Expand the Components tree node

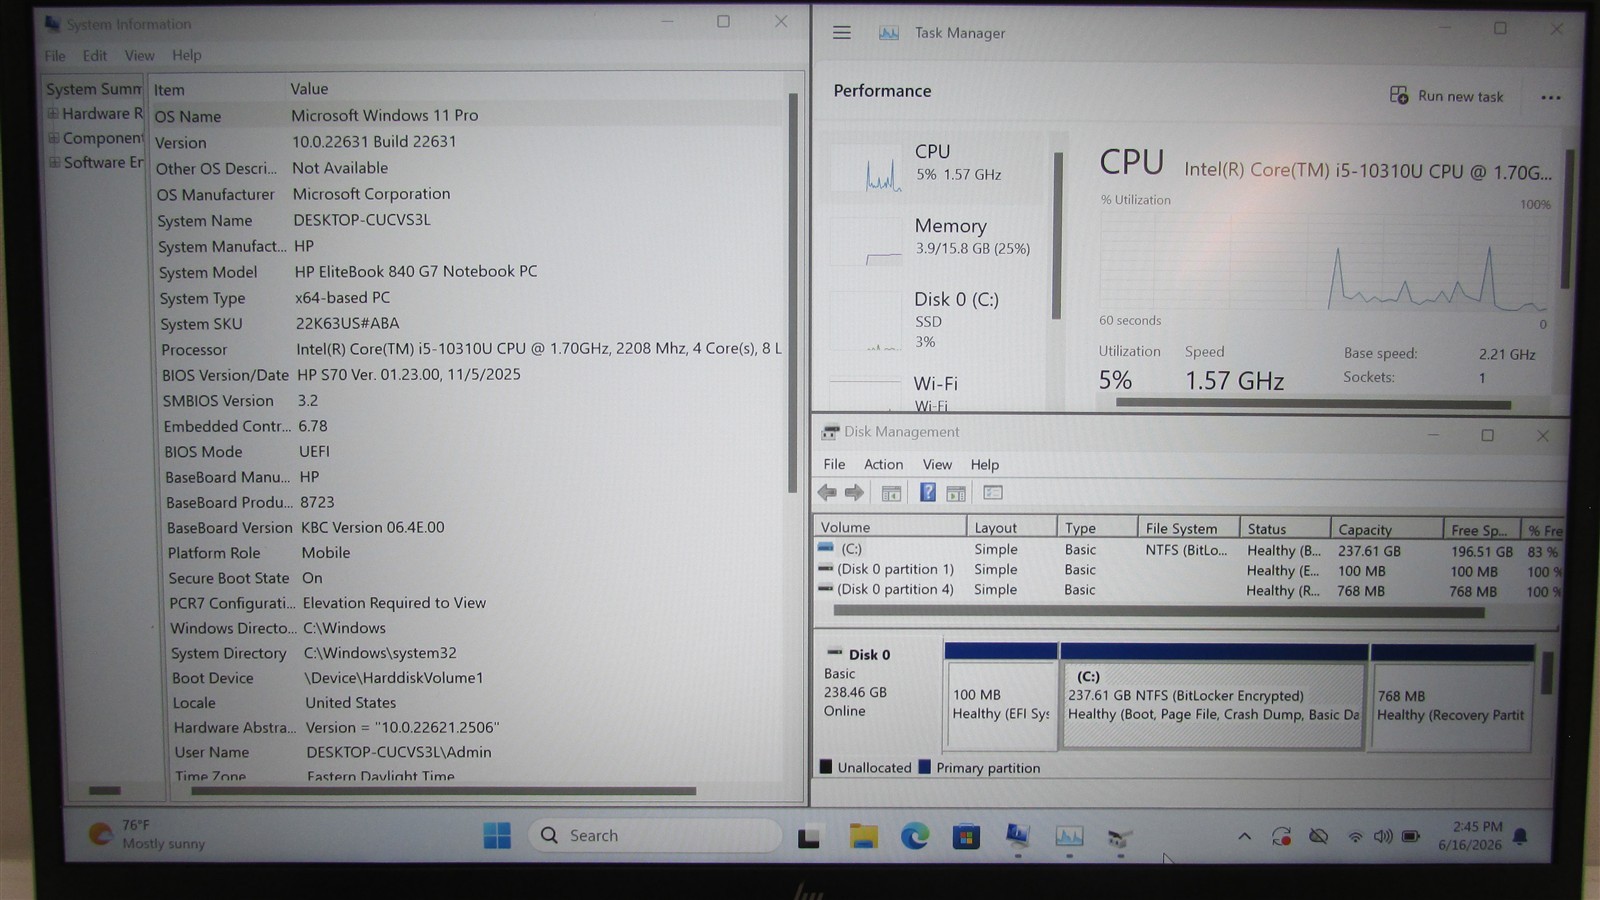(54, 137)
